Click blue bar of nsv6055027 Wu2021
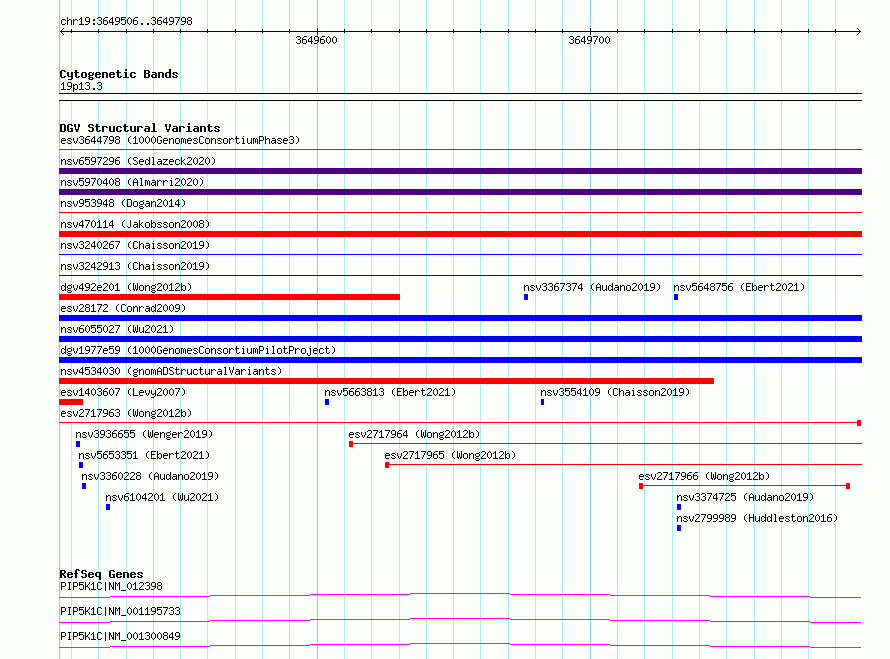The height and width of the screenshot is (659, 890). pyautogui.click(x=460, y=339)
